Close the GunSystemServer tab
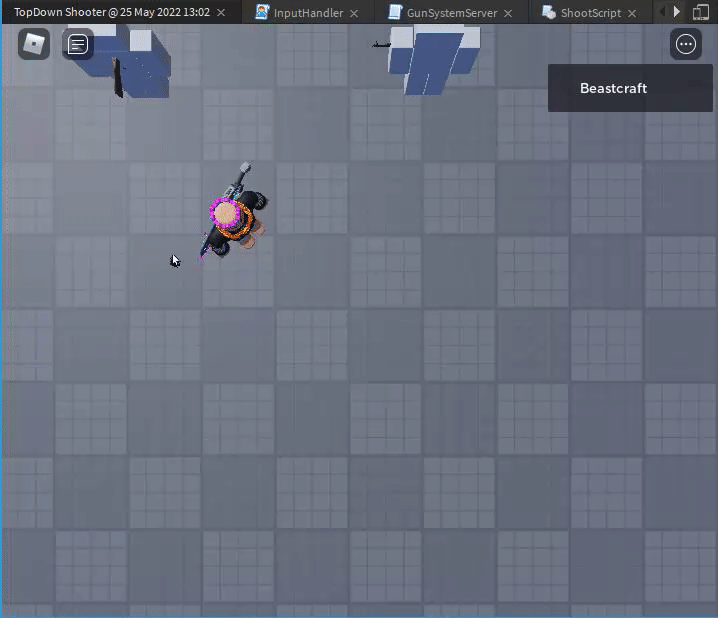Viewport: 718px width, 618px height. (x=508, y=14)
